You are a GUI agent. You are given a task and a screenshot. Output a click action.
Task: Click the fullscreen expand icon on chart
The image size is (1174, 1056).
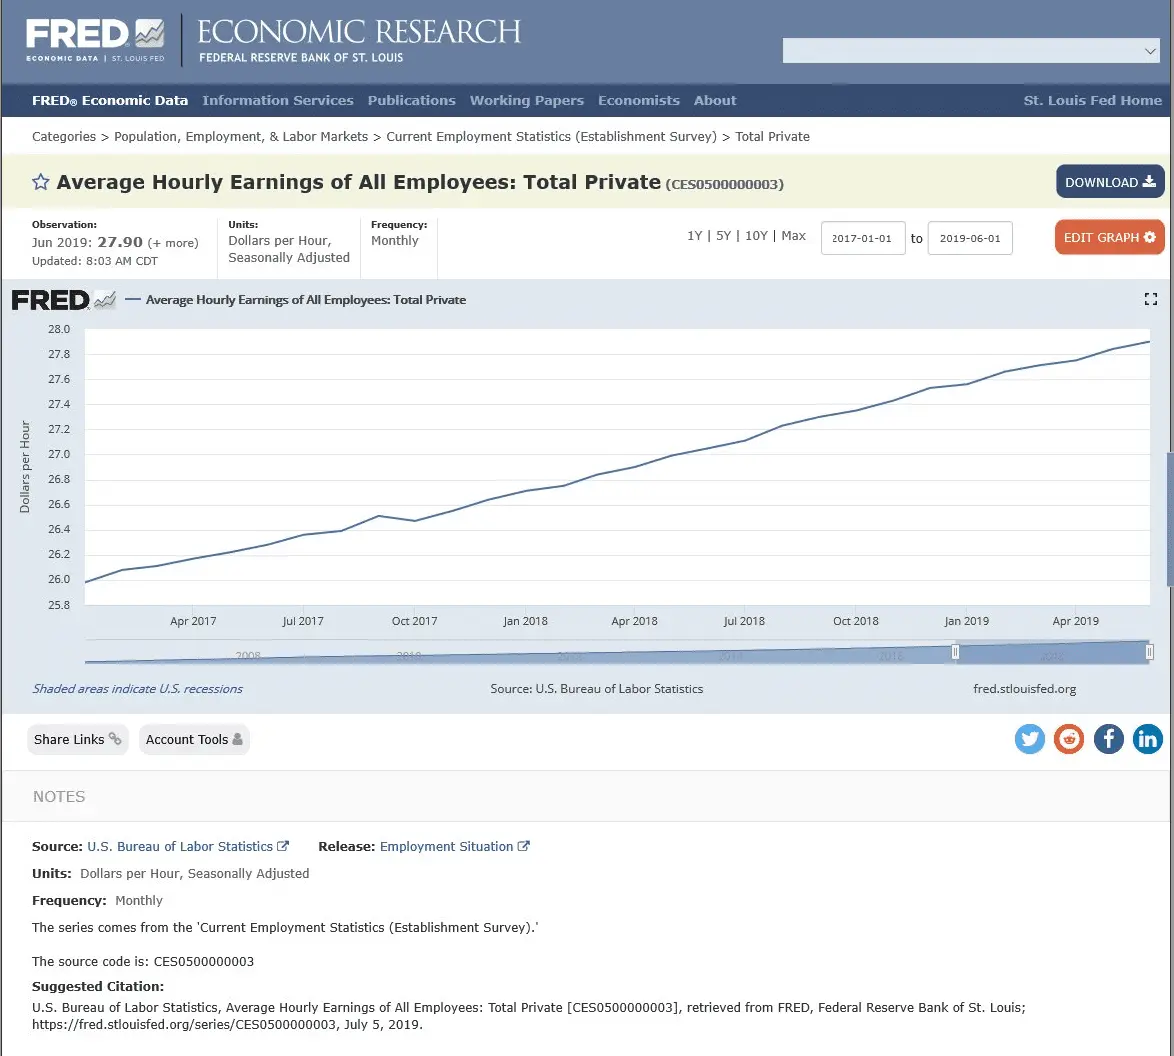click(x=1150, y=299)
